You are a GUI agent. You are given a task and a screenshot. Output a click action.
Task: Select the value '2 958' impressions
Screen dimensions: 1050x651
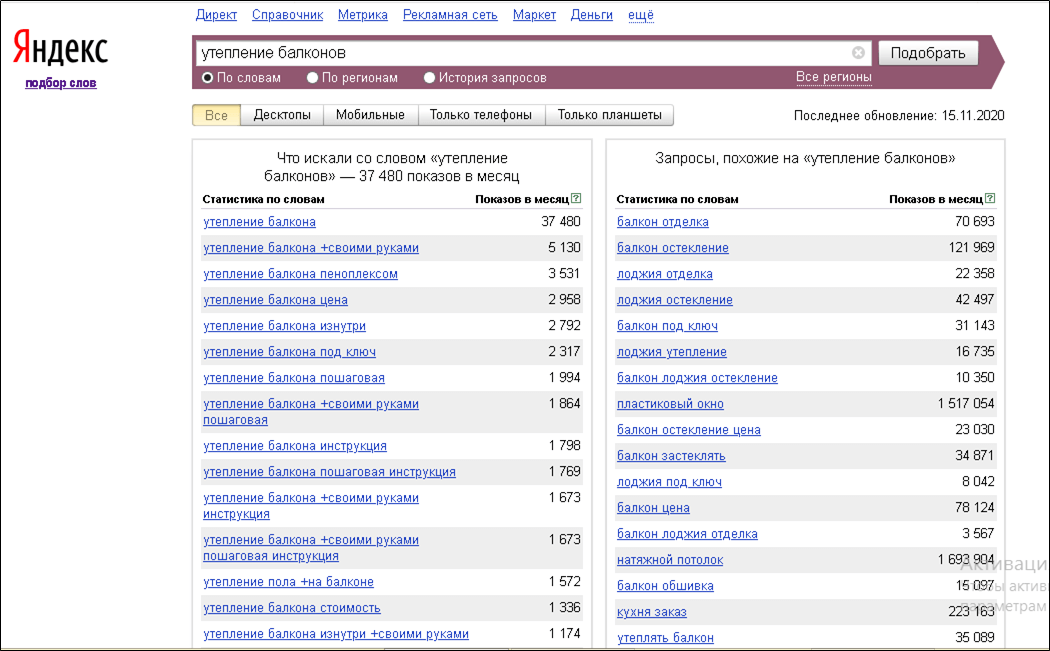pyautogui.click(x=564, y=300)
